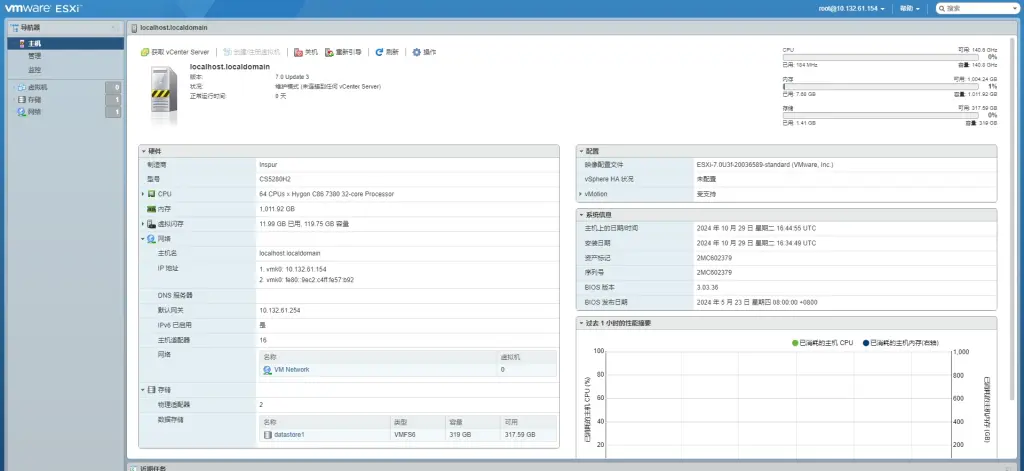Click the 搜索 search input field

980,8
